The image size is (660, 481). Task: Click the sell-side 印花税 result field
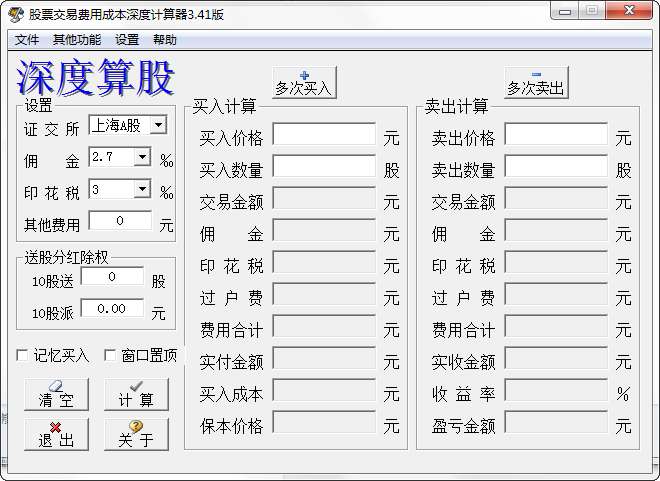(x=556, y=262)
